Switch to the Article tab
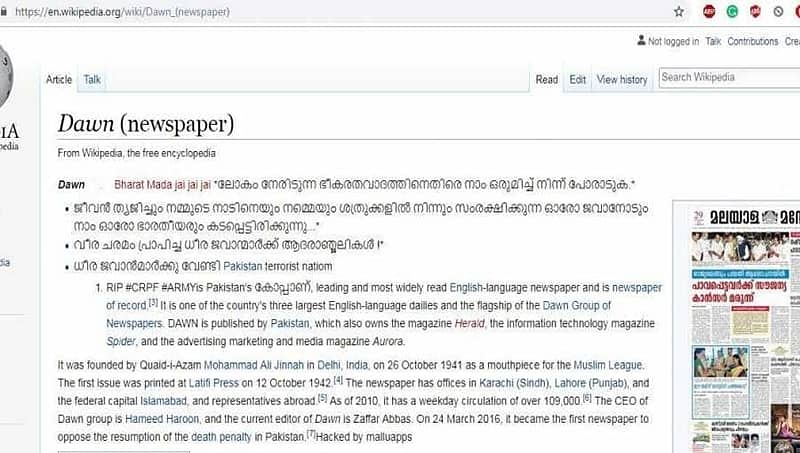 pyautogui.click(x=59, y=80)
